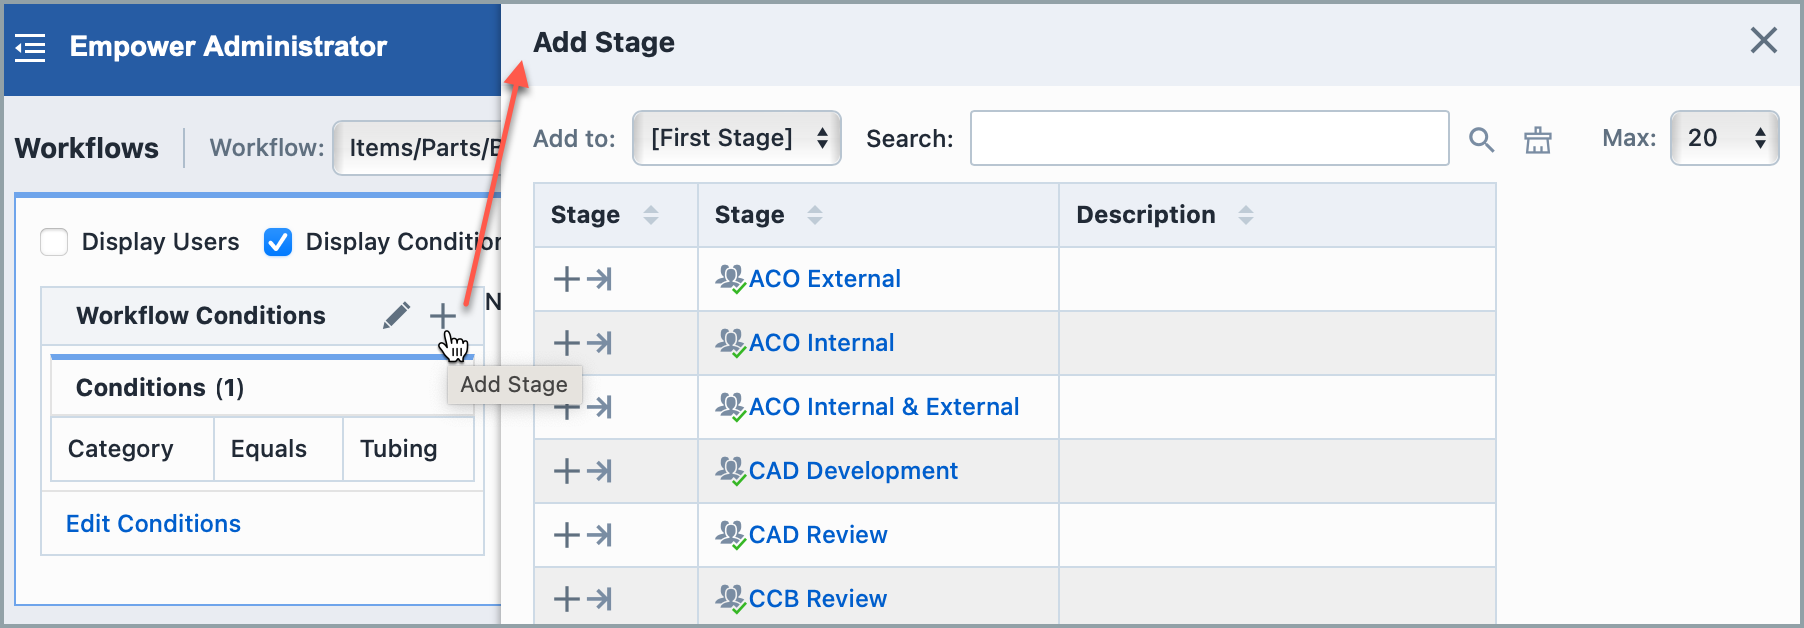This screenshot has width=1804, height=628.
Task: Open the ACO External stage link
Action: click(x=824, y=279)
